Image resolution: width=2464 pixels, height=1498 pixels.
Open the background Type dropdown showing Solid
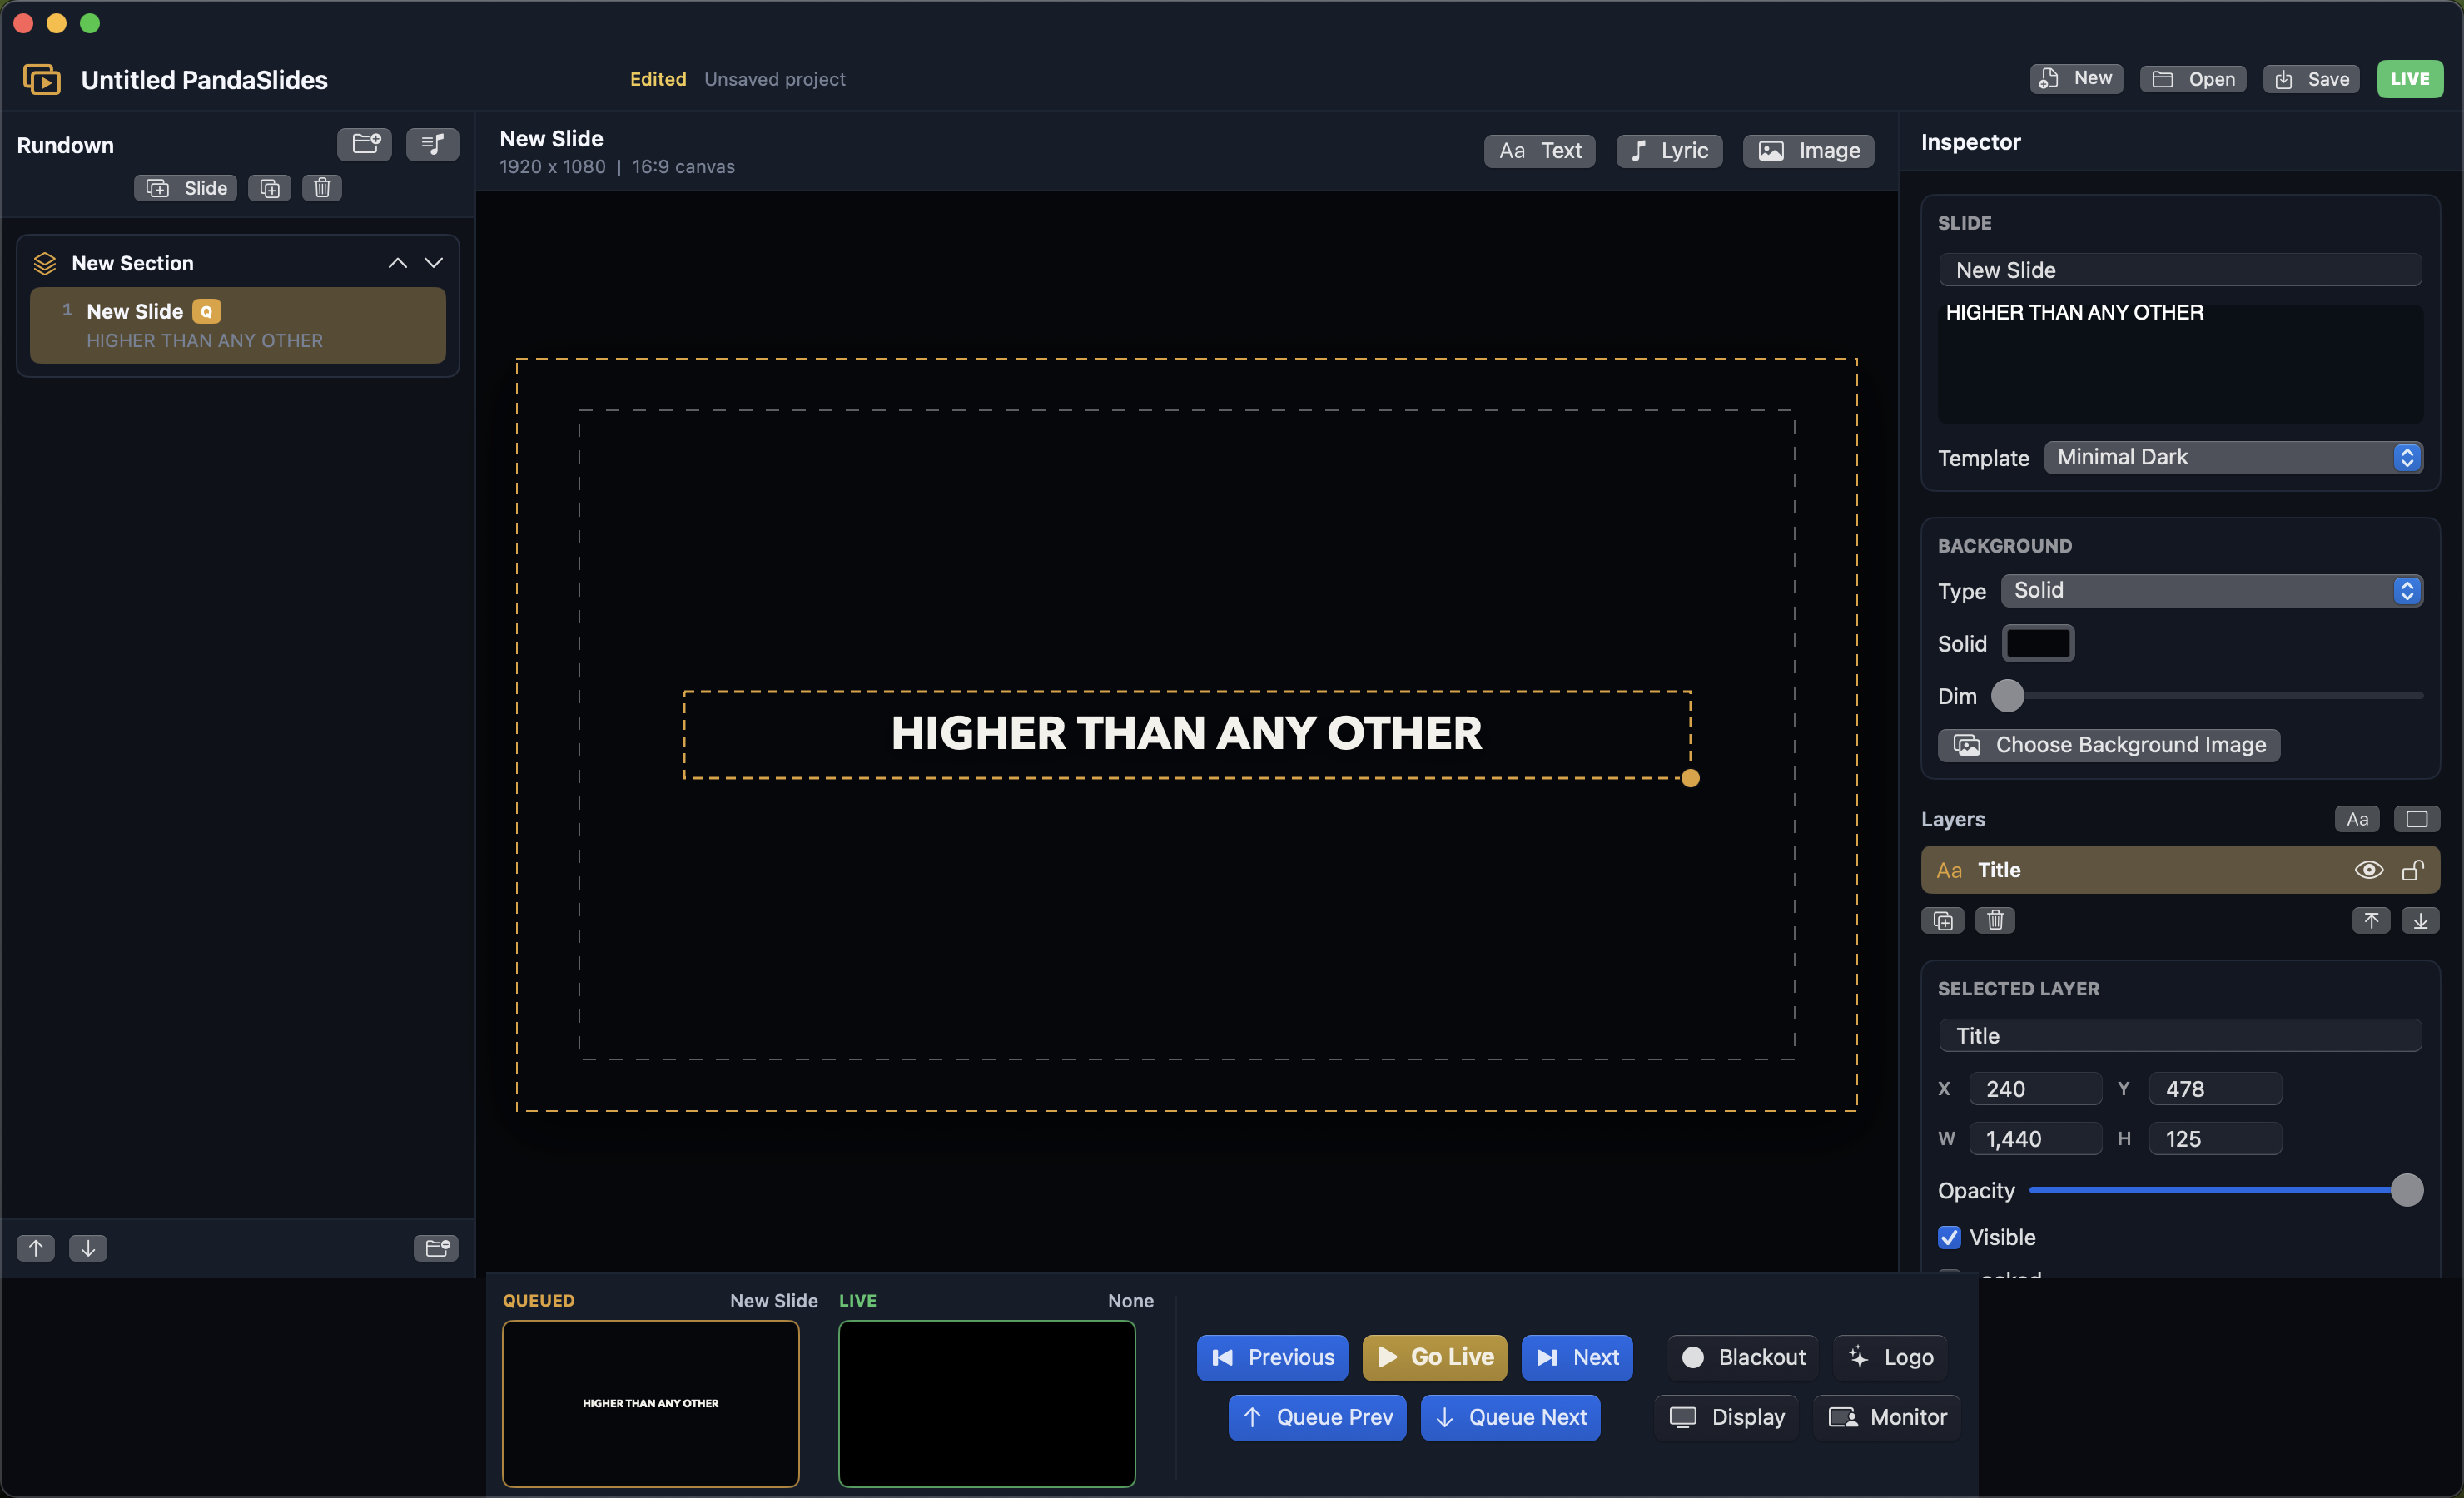[x=2212, y=590]
